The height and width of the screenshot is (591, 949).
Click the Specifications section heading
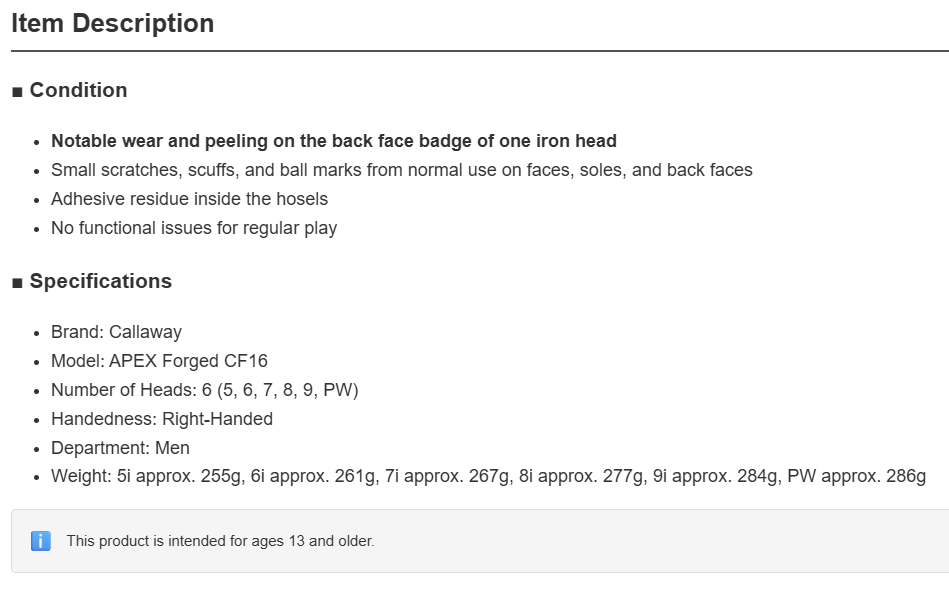100,281
